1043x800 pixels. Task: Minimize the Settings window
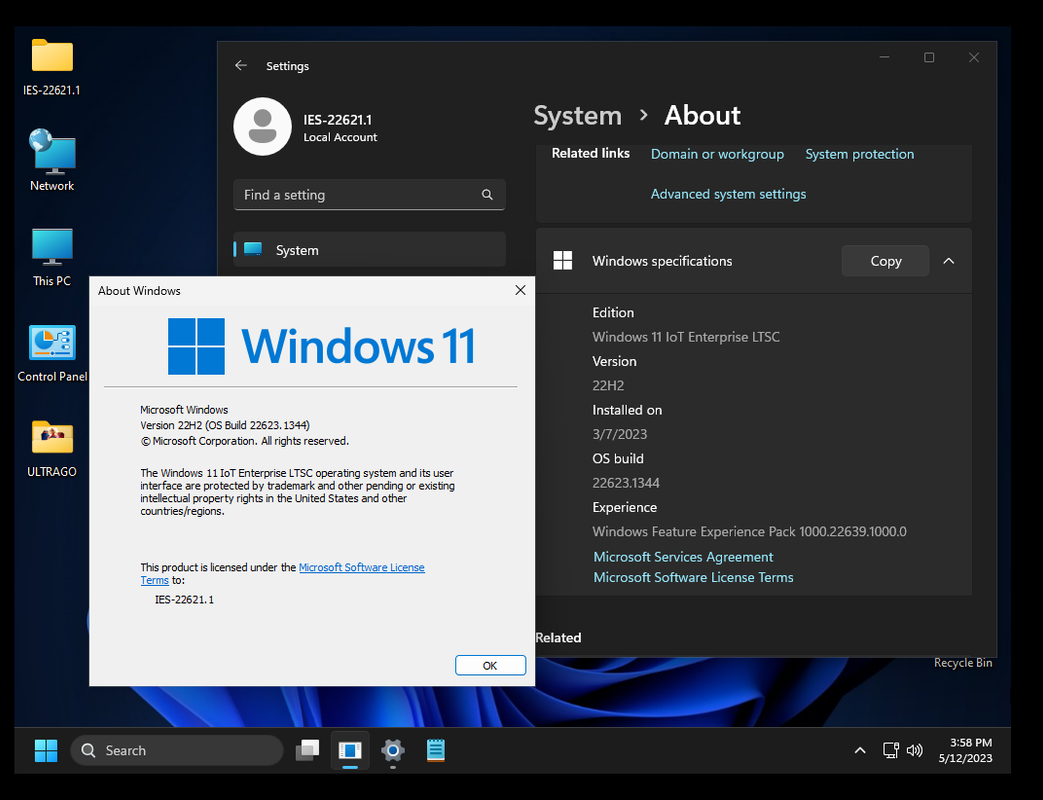tap(884, 57)
